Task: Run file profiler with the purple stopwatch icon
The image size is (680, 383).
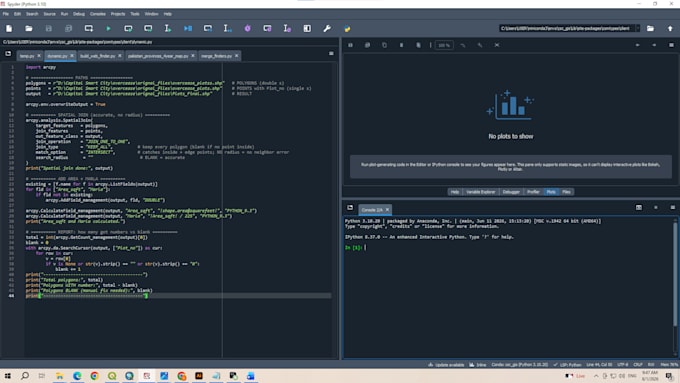Action: click(247, 29)
